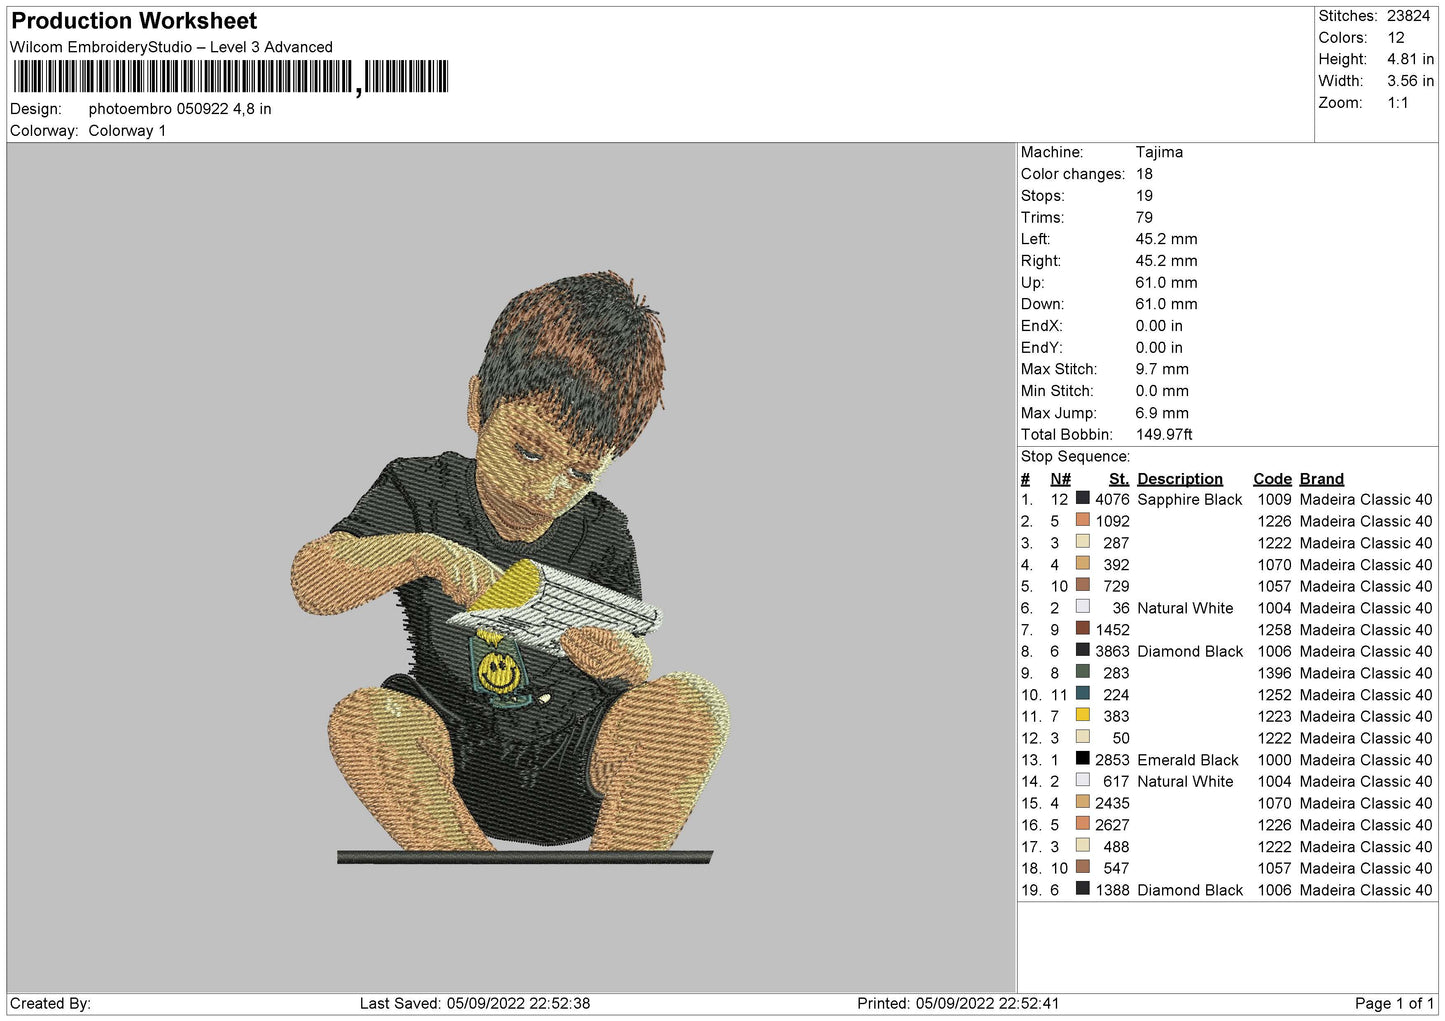
Task: Select the EndX value 0.00 in
Action: click(1159, 326)
